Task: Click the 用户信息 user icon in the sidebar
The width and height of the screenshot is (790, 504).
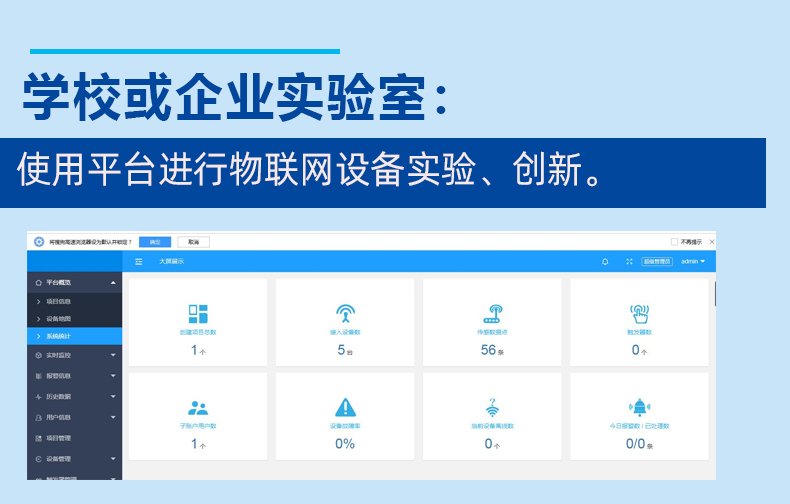Action: pyautogui.click(x=38, y=417)
